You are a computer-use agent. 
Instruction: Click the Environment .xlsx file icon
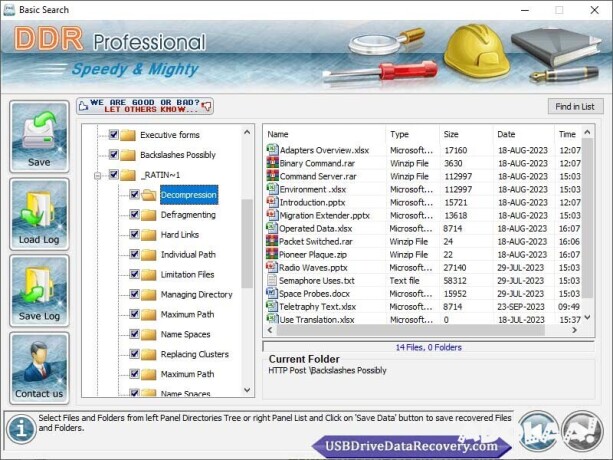(272, 189)
